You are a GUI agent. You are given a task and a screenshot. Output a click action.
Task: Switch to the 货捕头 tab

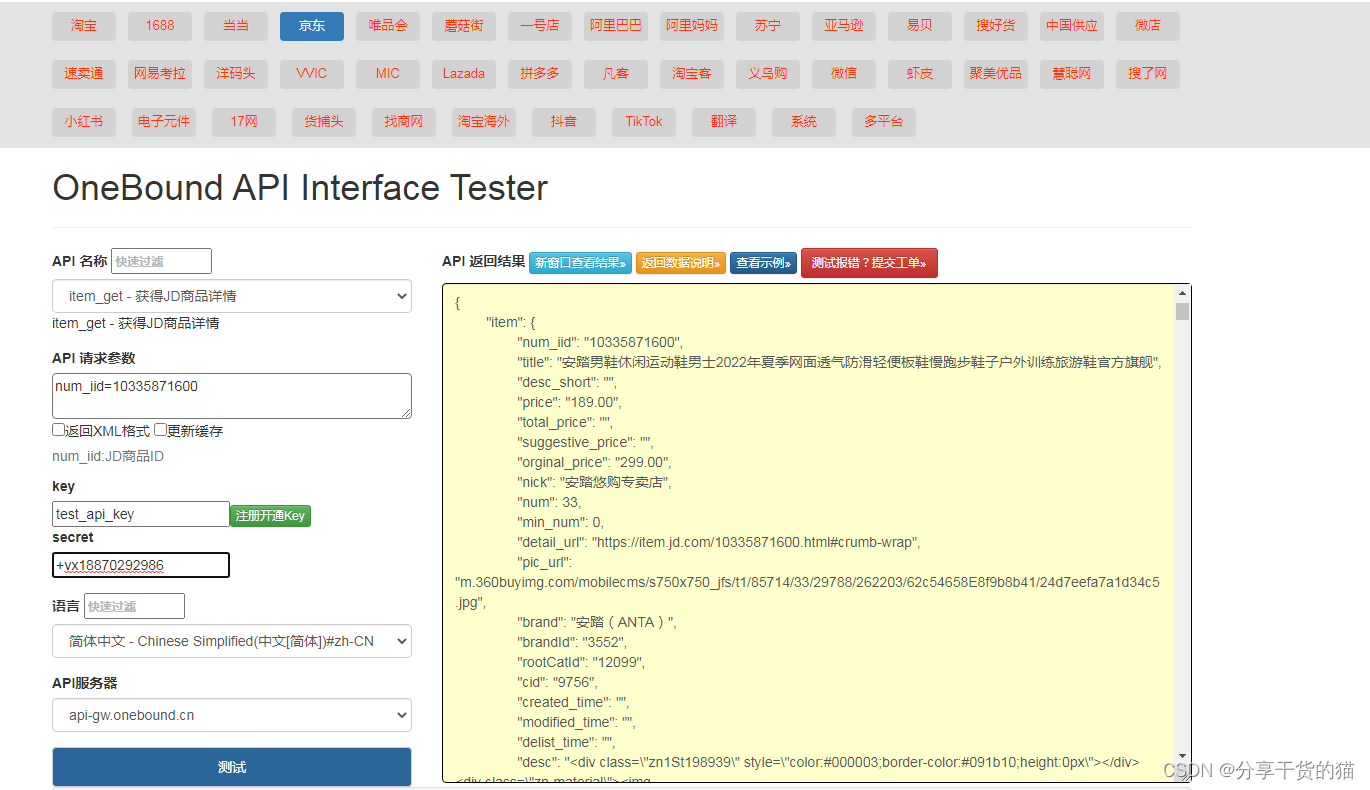tap(324, 122)
